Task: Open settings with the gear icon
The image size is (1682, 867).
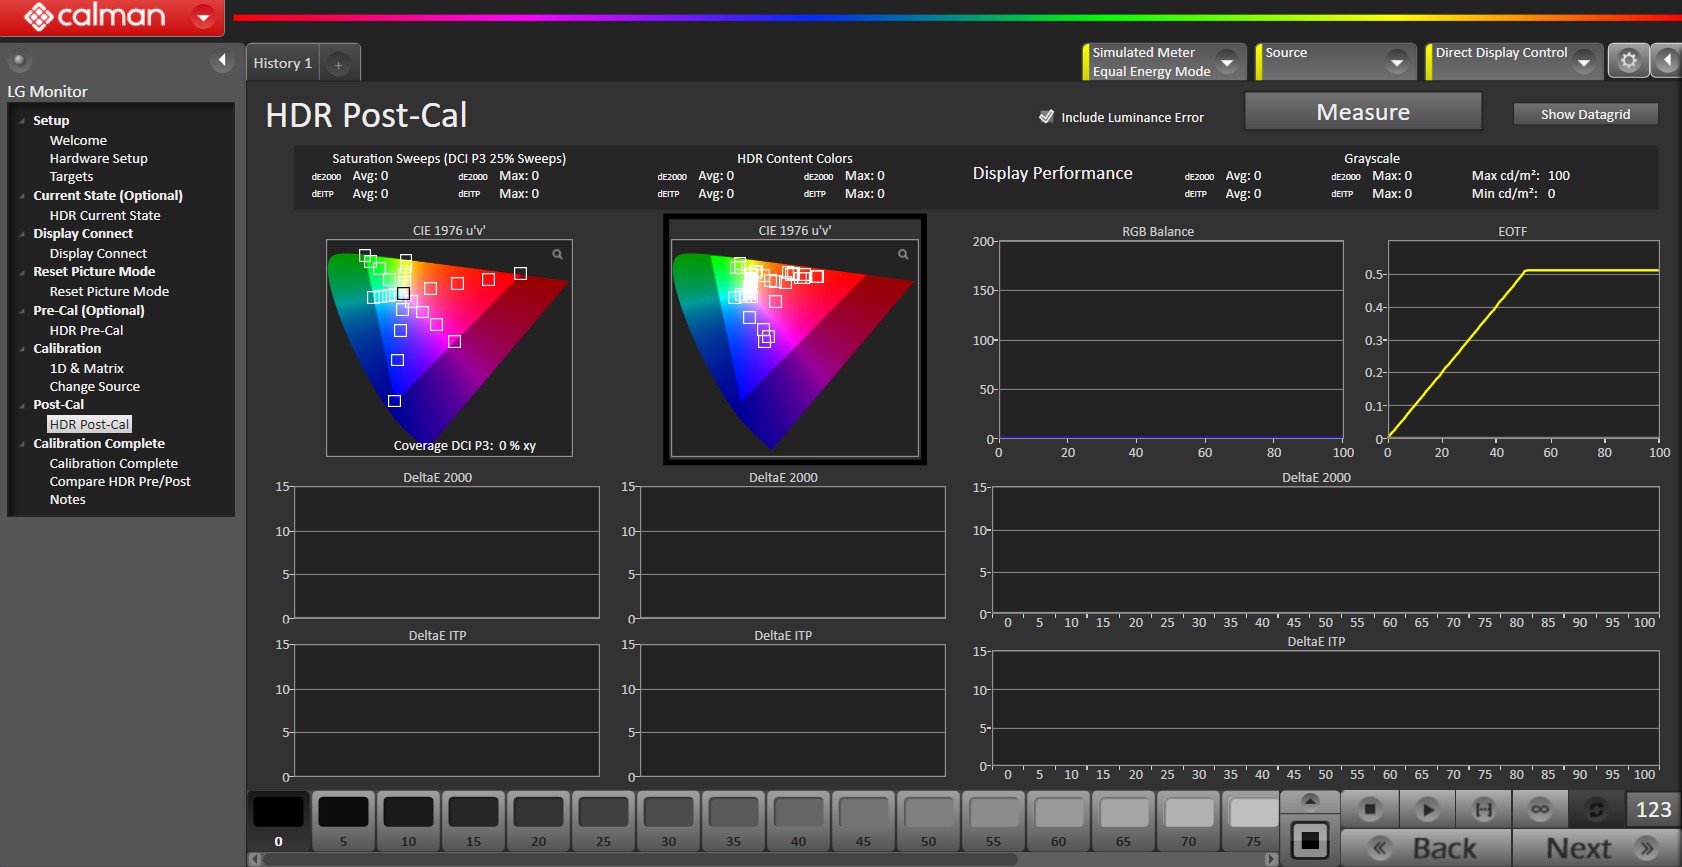Action: (1628, 61)
